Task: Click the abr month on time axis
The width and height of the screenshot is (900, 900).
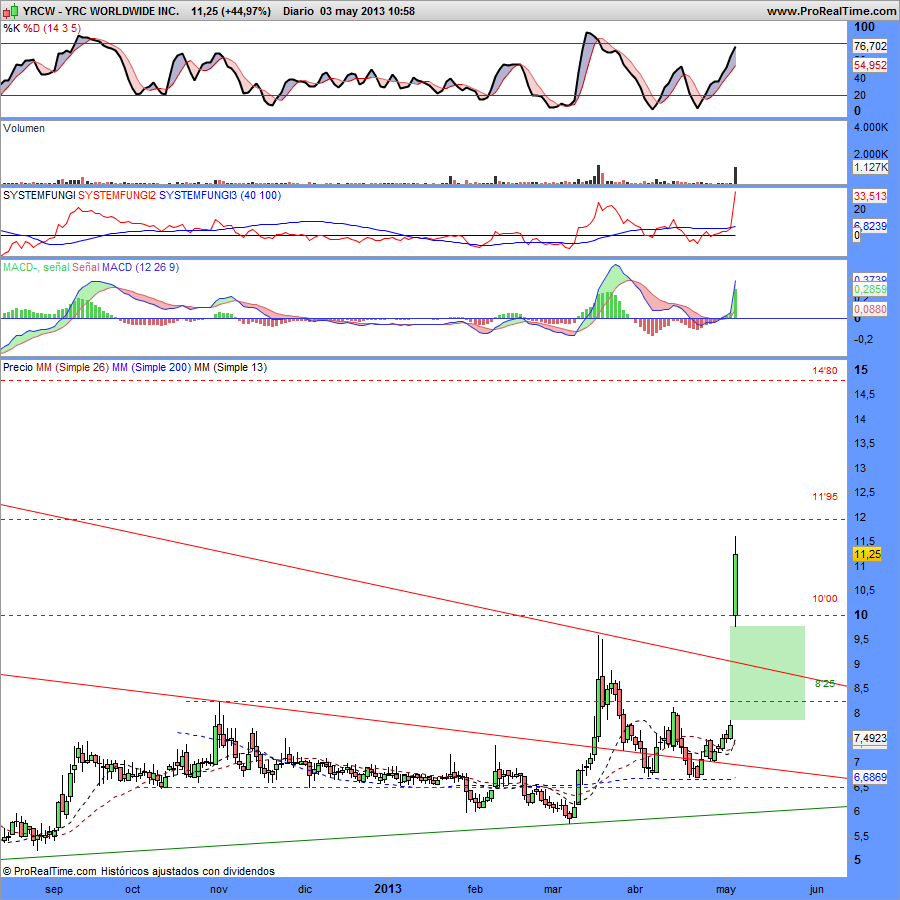Action: (635, 890)
